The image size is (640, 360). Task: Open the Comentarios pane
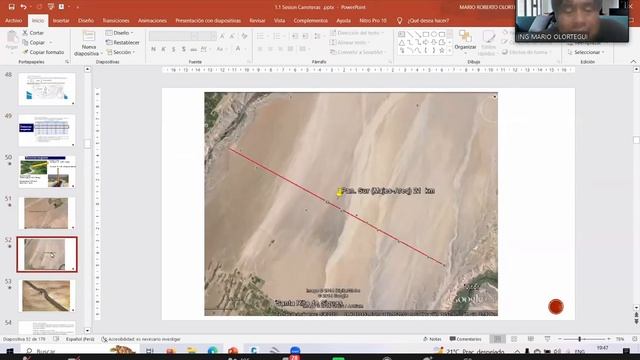coord(465,339)
